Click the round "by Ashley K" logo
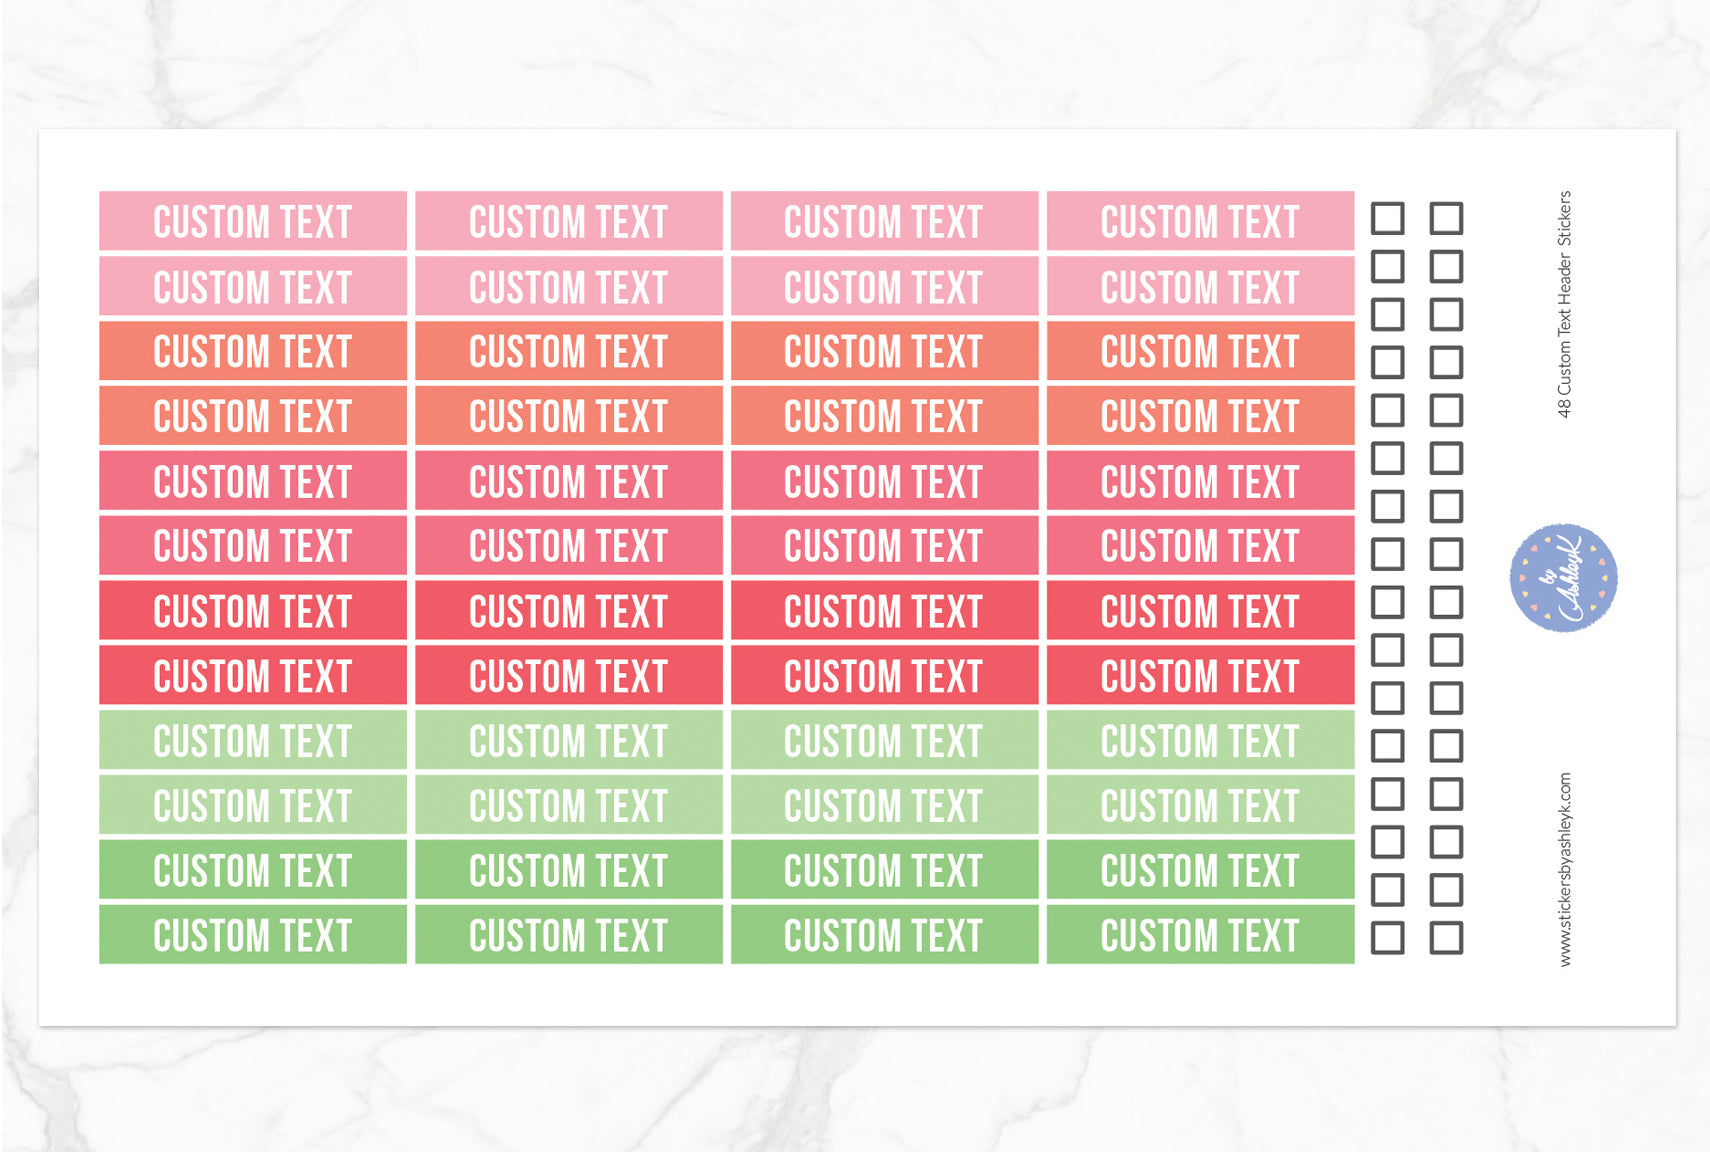Image resolution: width=1710 pixels, height=1152 pixels. (x=1563, y=578)
